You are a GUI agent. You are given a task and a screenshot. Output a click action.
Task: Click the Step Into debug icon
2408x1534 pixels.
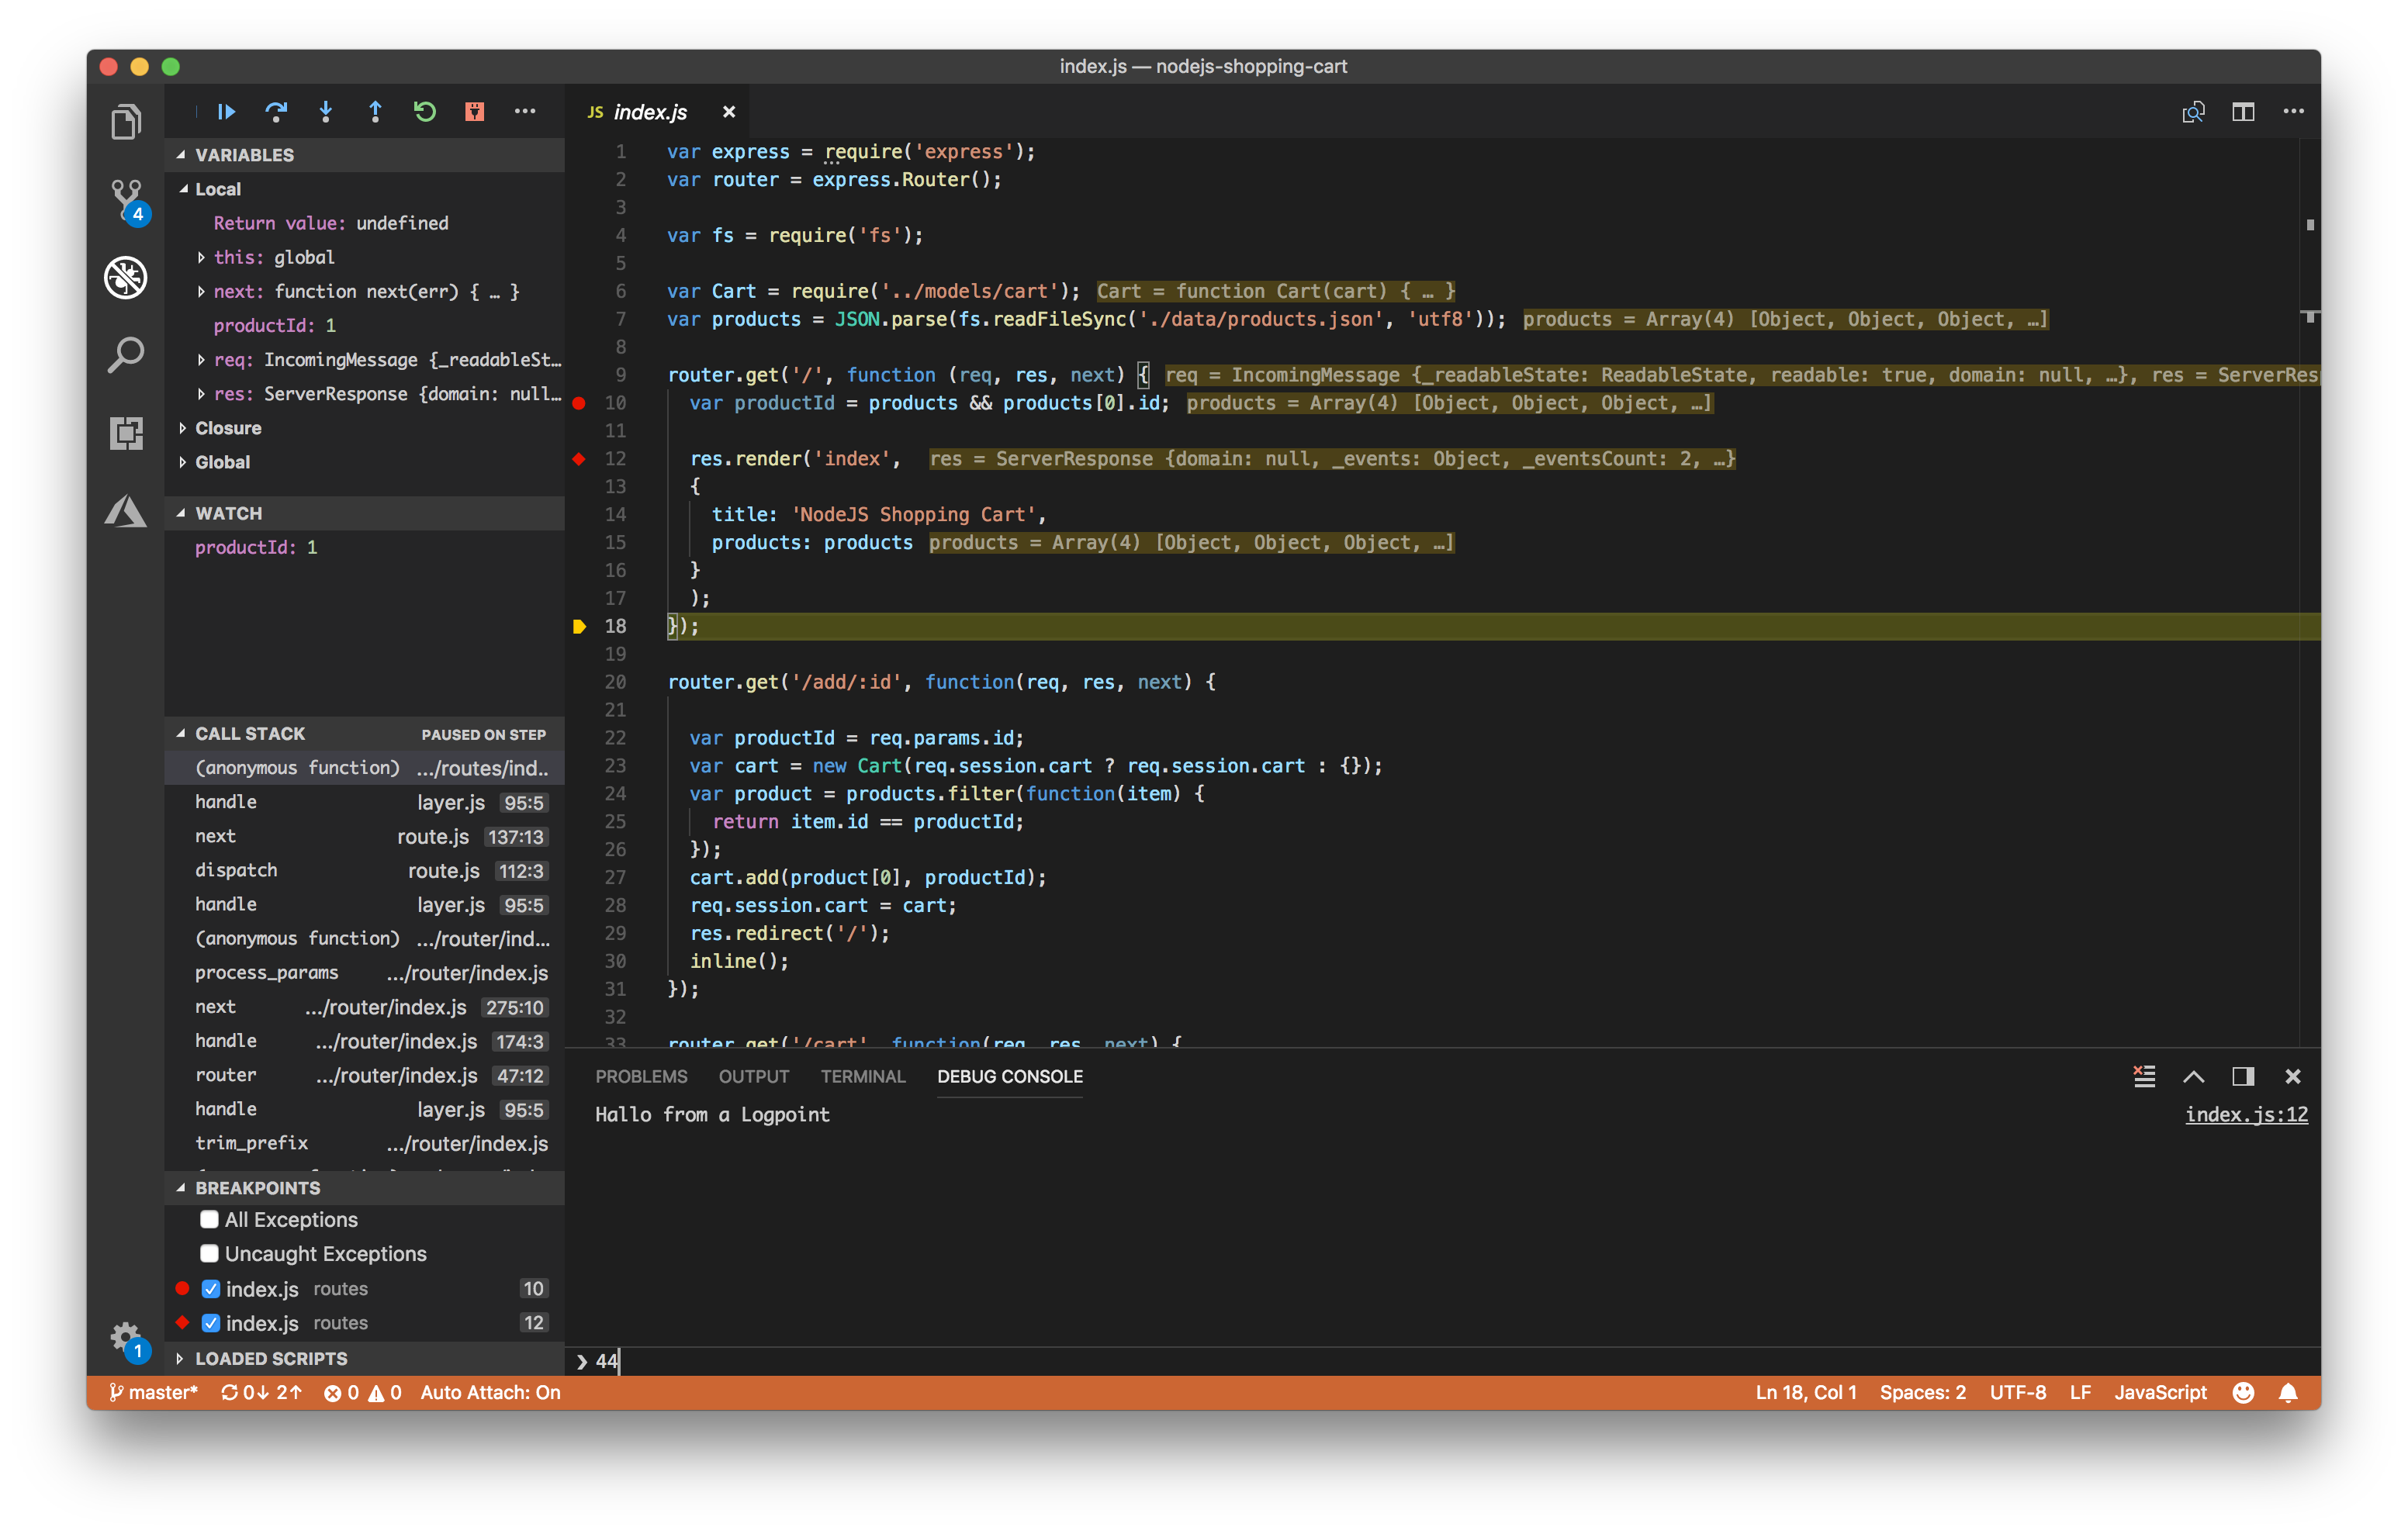pos(323,112)
